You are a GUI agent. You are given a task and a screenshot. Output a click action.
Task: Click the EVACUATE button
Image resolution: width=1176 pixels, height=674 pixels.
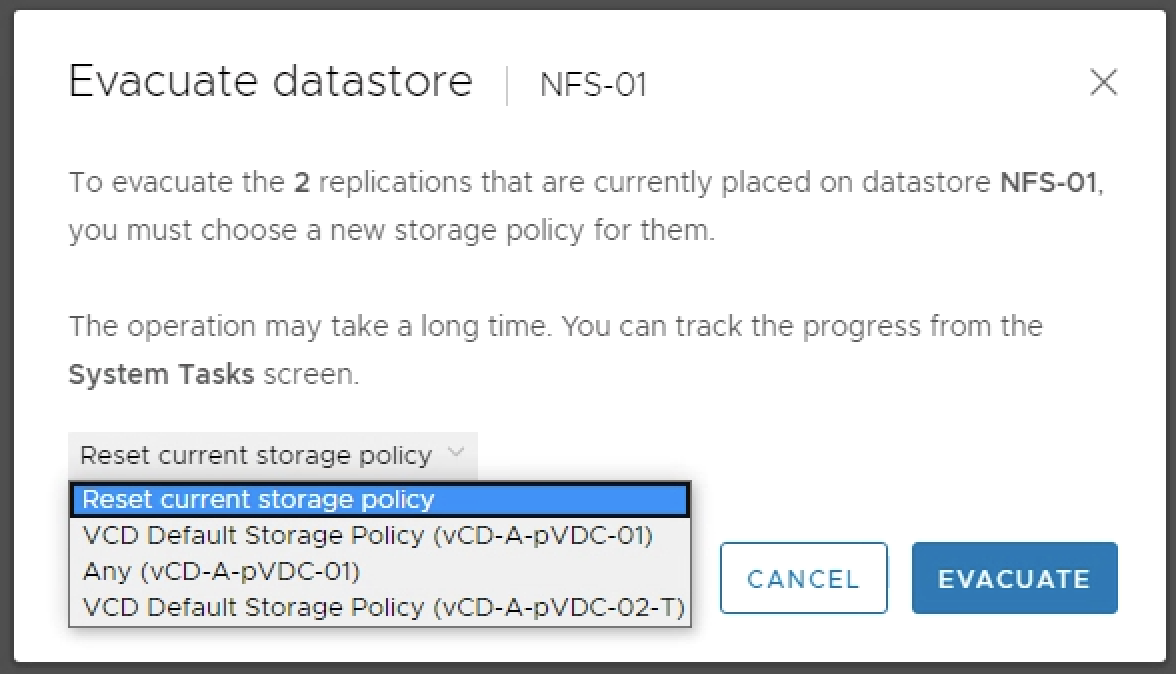pos(1014,578)
